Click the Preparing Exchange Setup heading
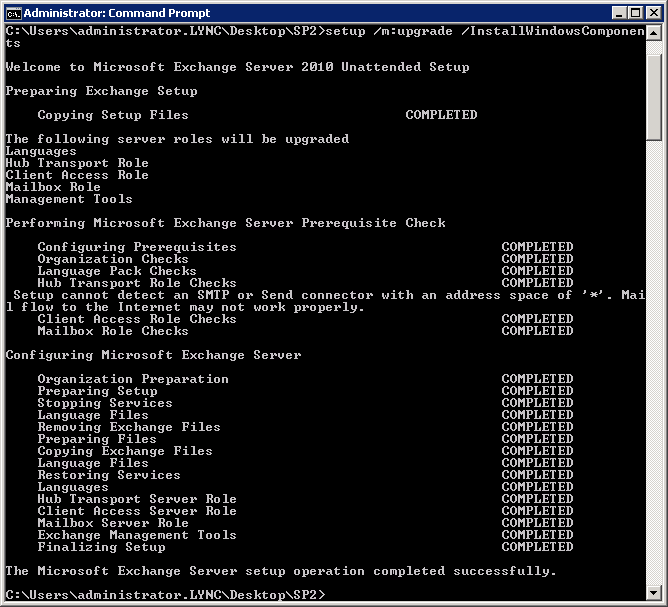Viewport: 668px width, 607px height. click(101, 91)
